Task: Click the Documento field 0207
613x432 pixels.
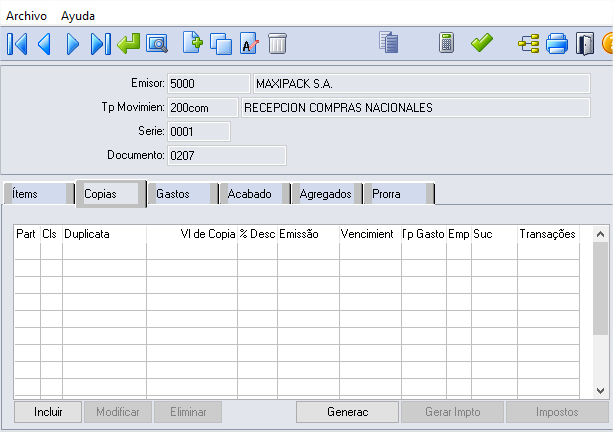Action: (x=227, y=156)
